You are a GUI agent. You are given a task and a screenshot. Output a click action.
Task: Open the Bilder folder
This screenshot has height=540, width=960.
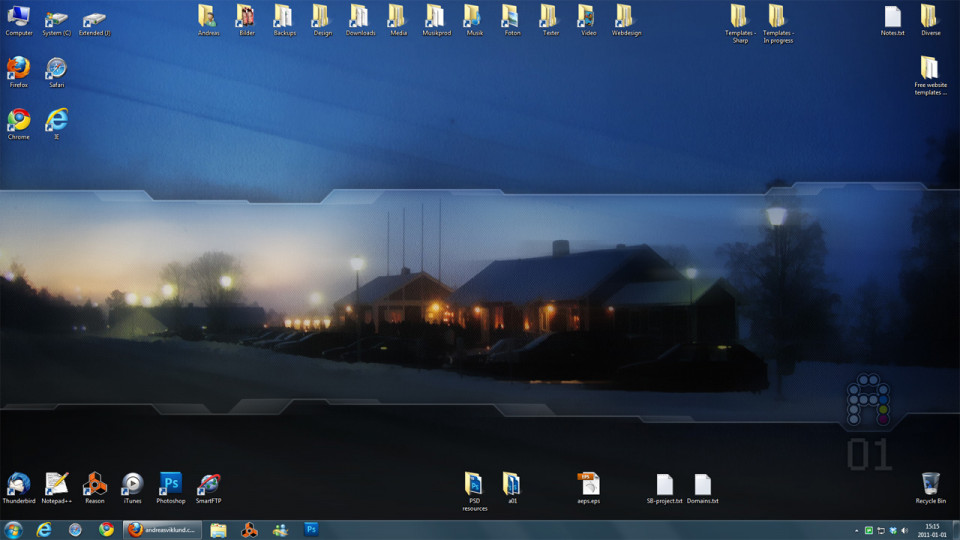pyautogui.click(x=246, y=20)
